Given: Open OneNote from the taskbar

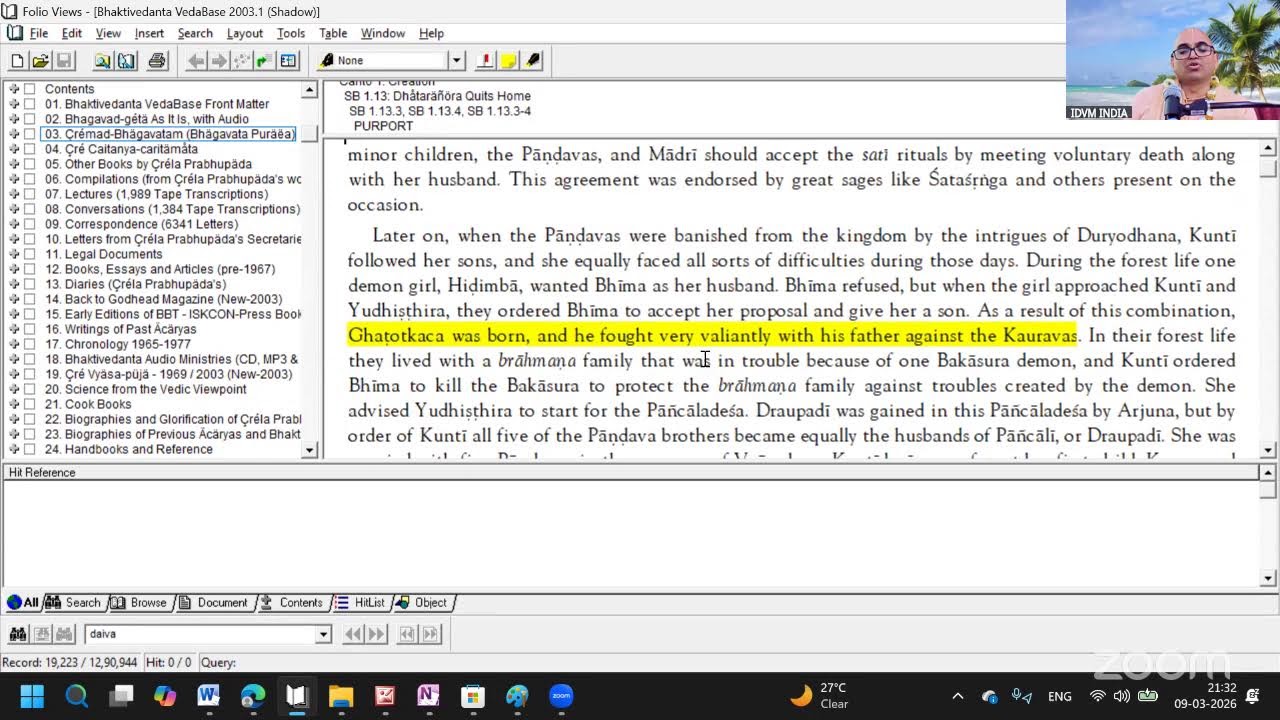Looking at the screenshot, I should [428, 696].
